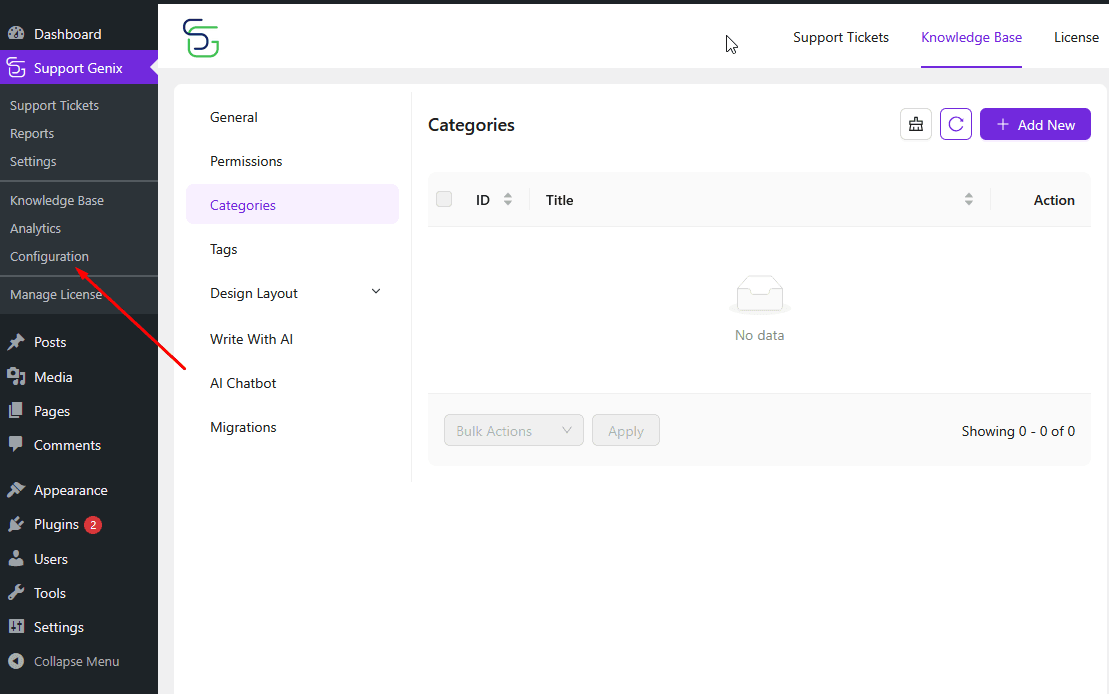
Task: Expand the Design Layout chevron
Action: (x=376, y=291)
